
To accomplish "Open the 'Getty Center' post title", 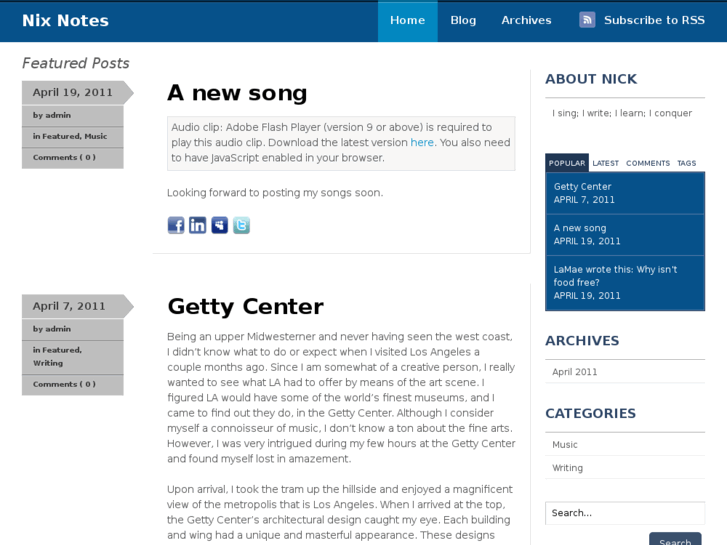I will point(246,307).
